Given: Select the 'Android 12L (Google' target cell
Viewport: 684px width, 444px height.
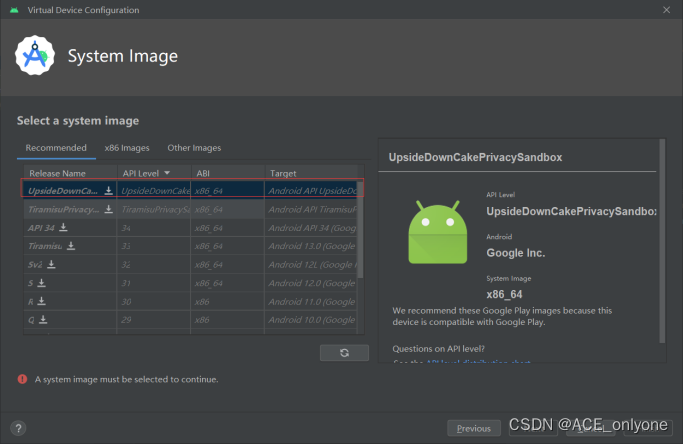Looking at the screenshot, I should click(x=311, y=264).
